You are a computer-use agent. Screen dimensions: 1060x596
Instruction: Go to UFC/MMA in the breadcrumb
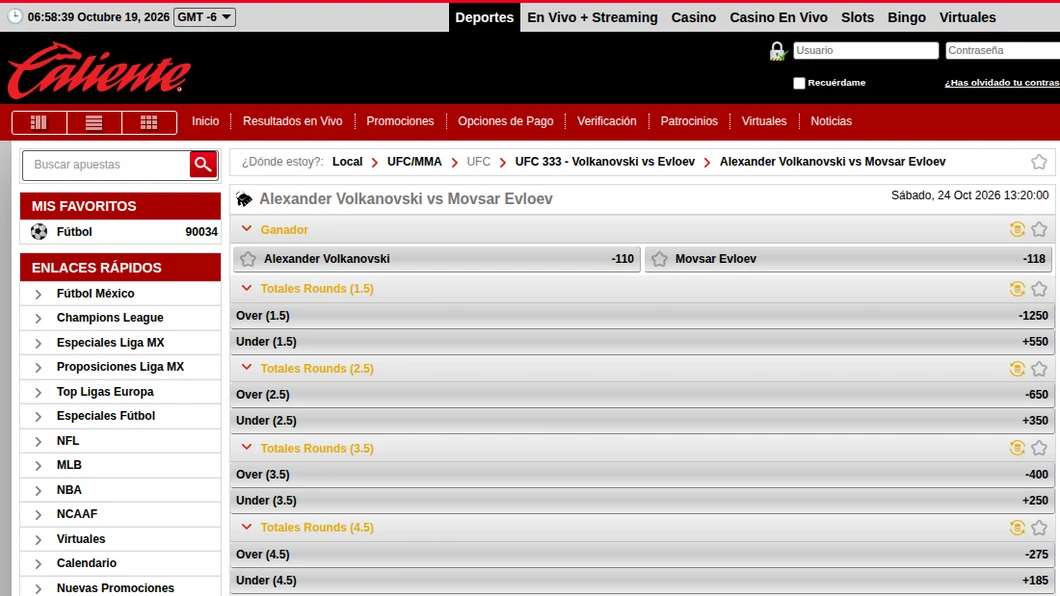click(414, 162)
